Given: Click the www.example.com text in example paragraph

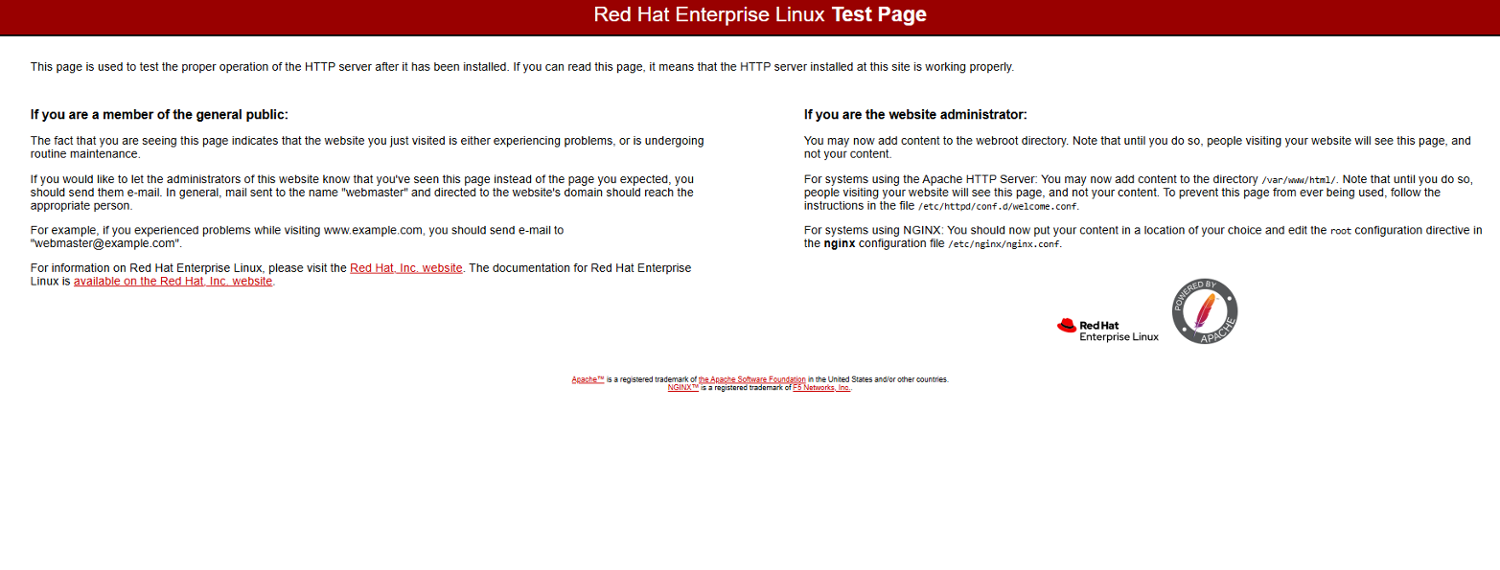Looking at the screenshot, I should point(375,230).
